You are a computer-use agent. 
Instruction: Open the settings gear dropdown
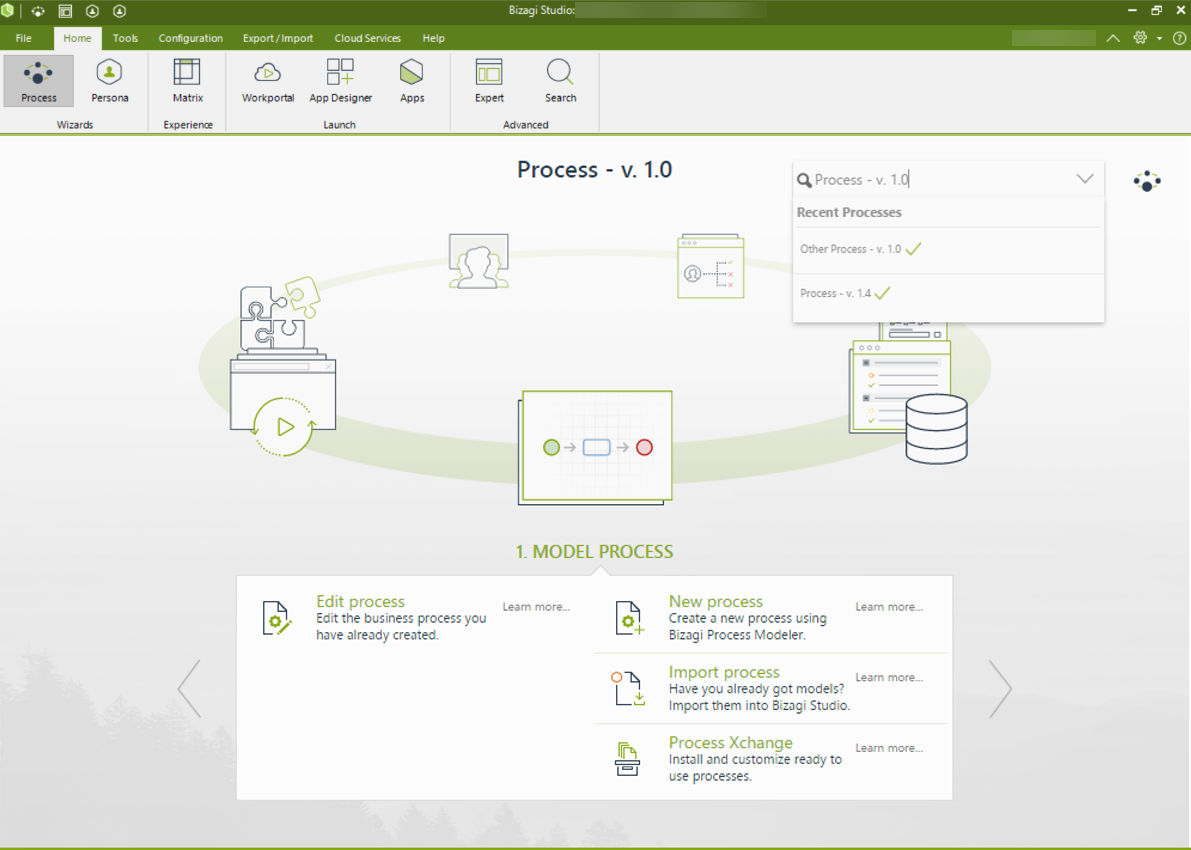coord(1146,38)
